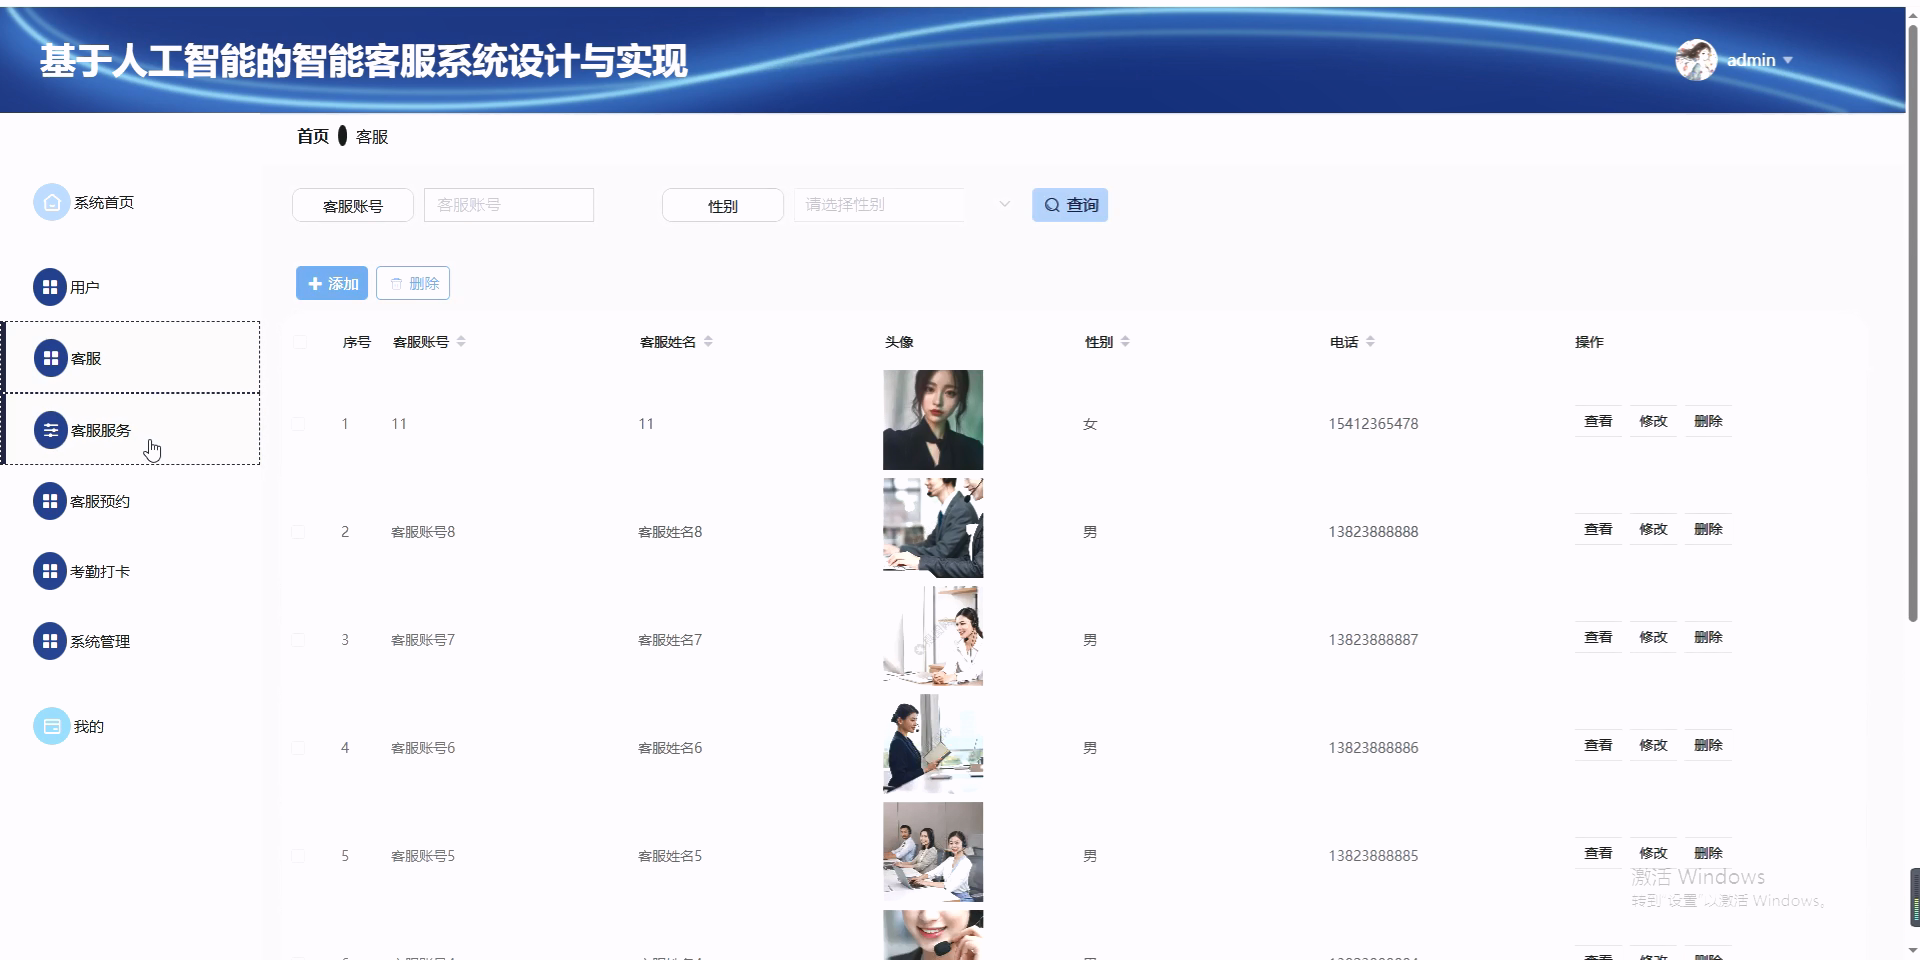The width and height of the screenshot is (1920, 960).
Task: Sort by 性别 column arrows
Action: [x=1125, y=342]
